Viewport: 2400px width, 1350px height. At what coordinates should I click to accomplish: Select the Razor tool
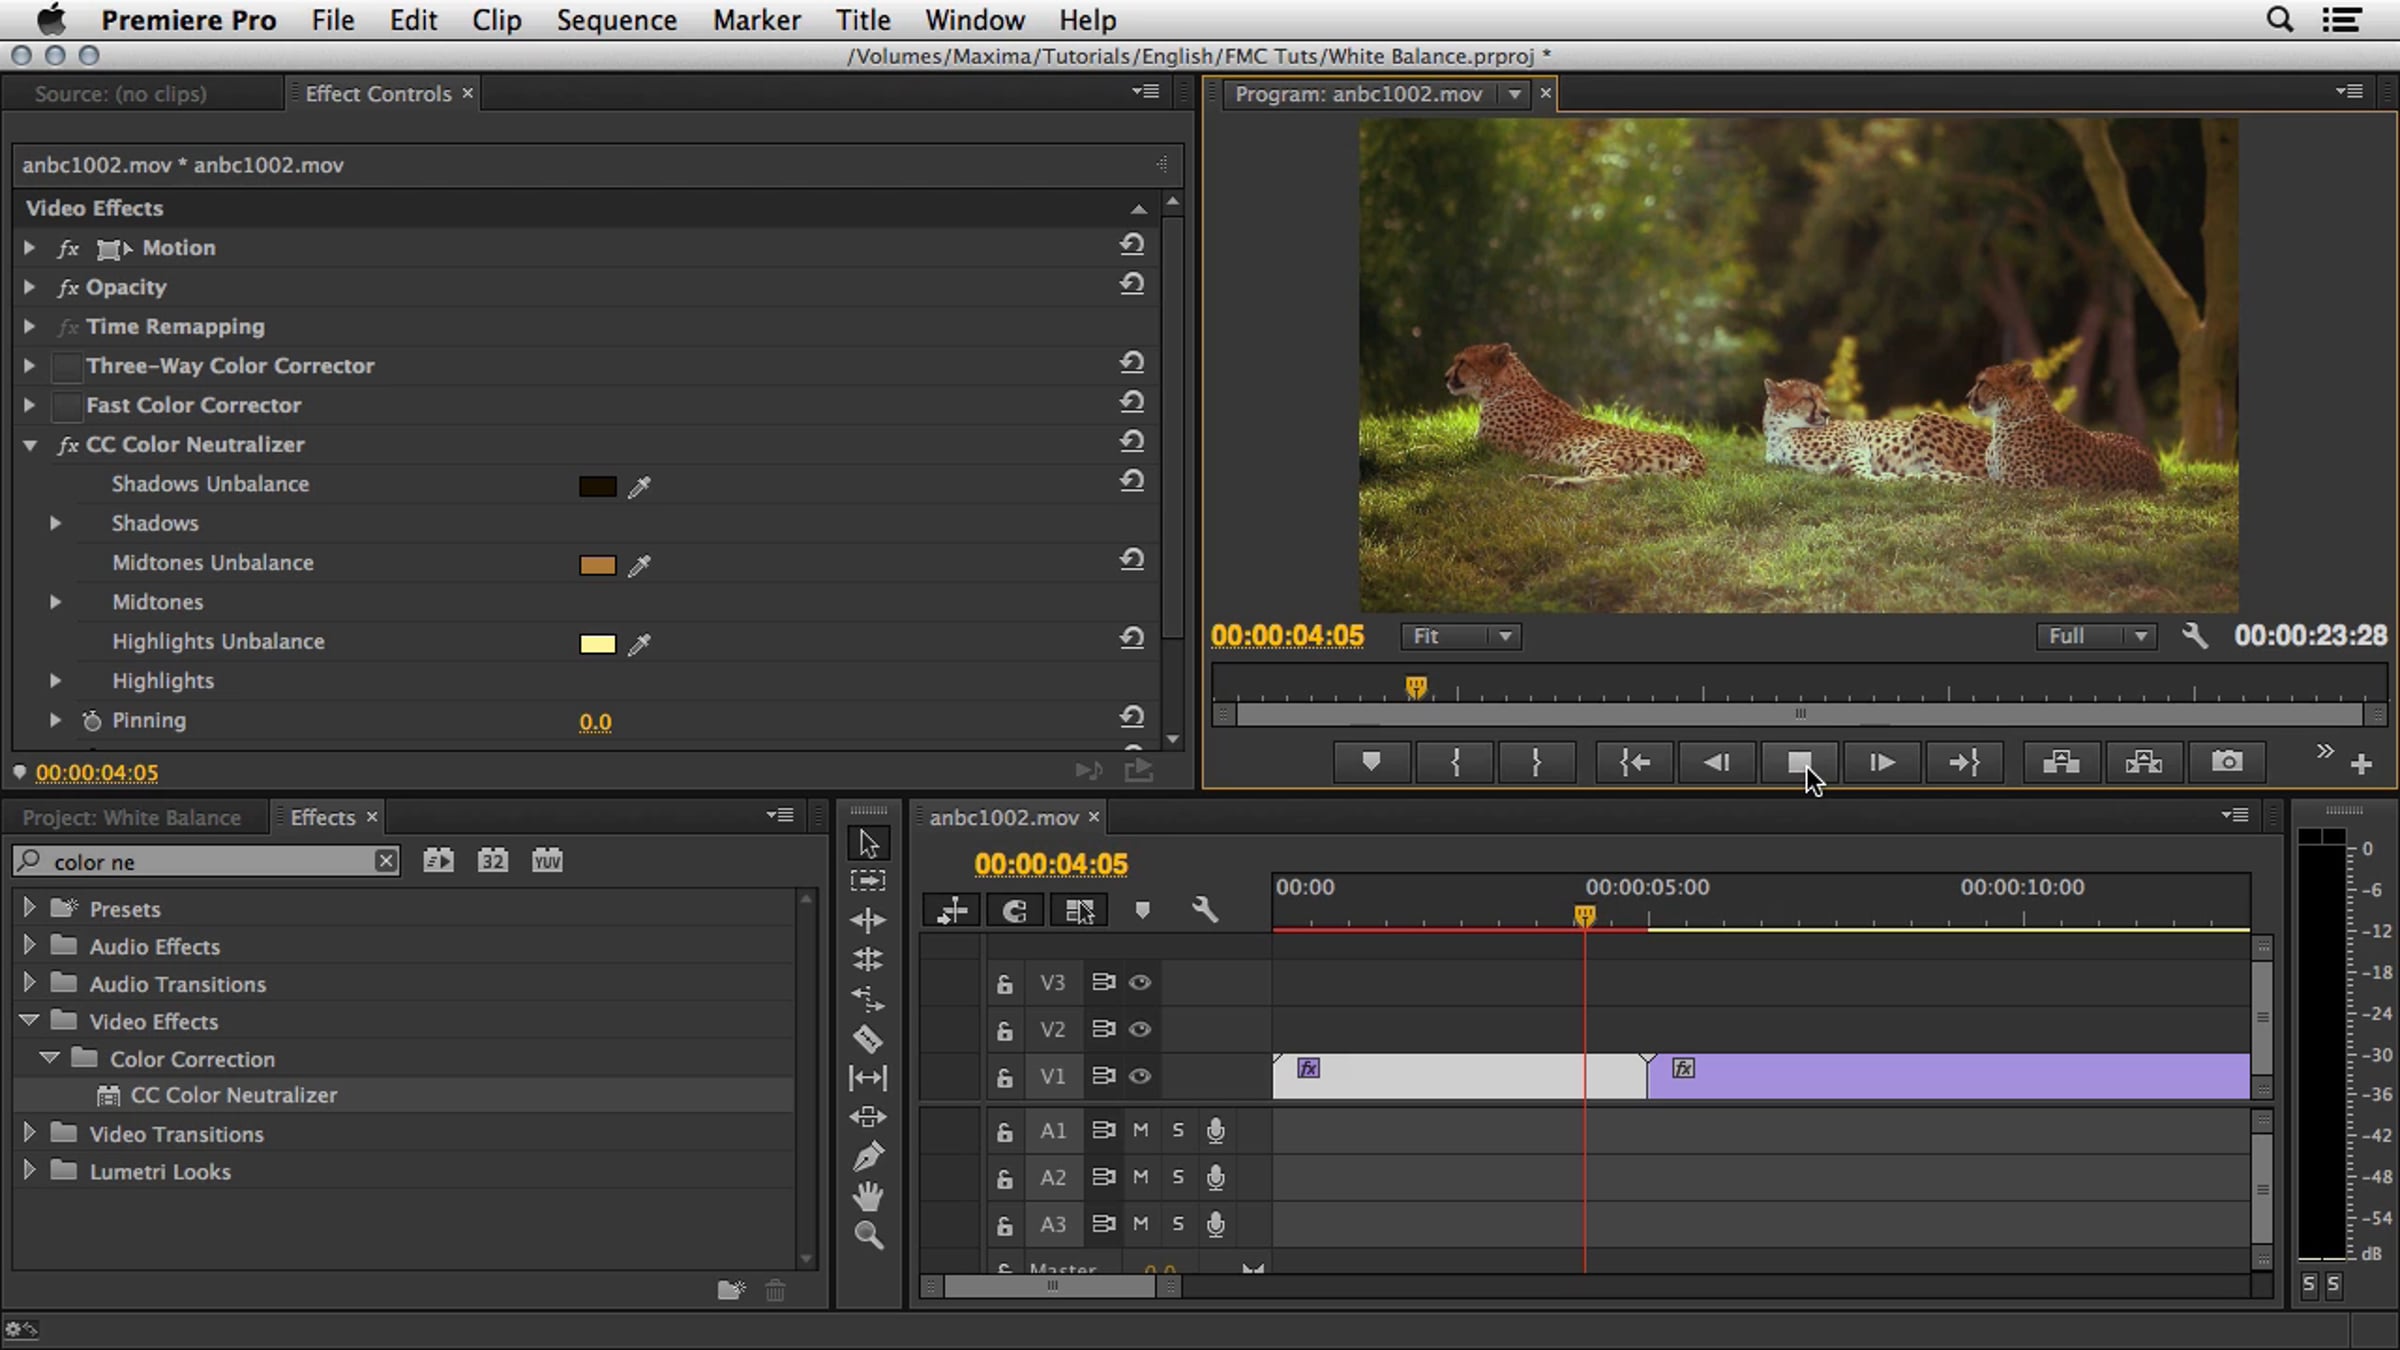[x=868, y=1038]
